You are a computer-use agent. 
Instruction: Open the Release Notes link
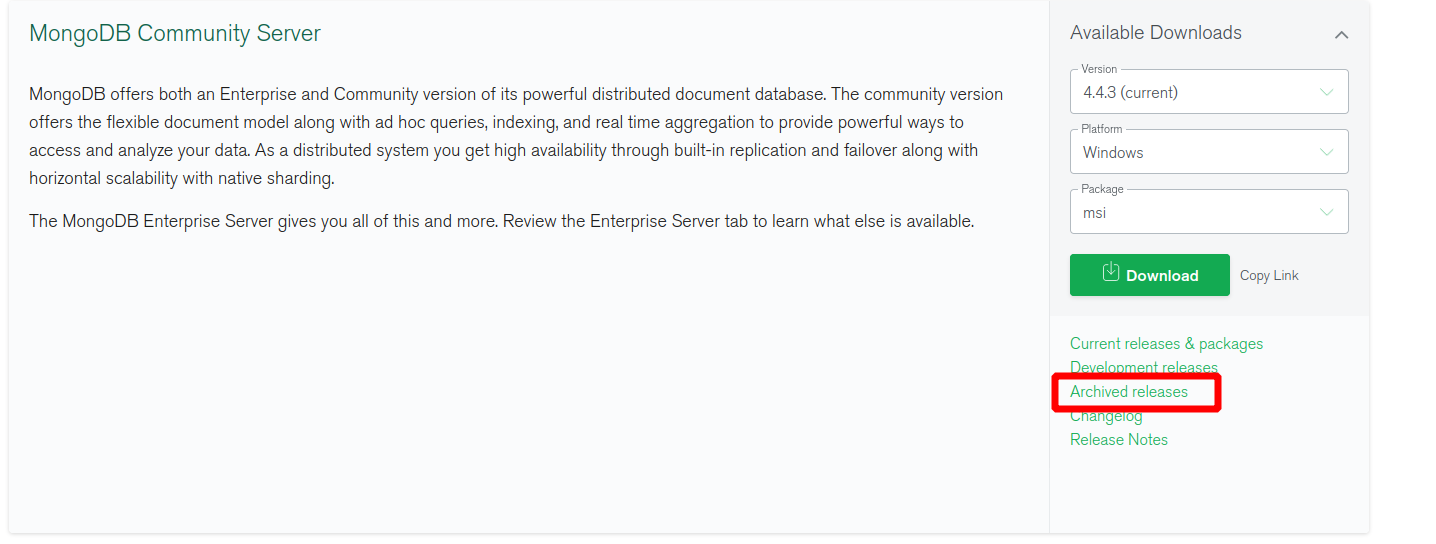click(x=1119, y=440)
